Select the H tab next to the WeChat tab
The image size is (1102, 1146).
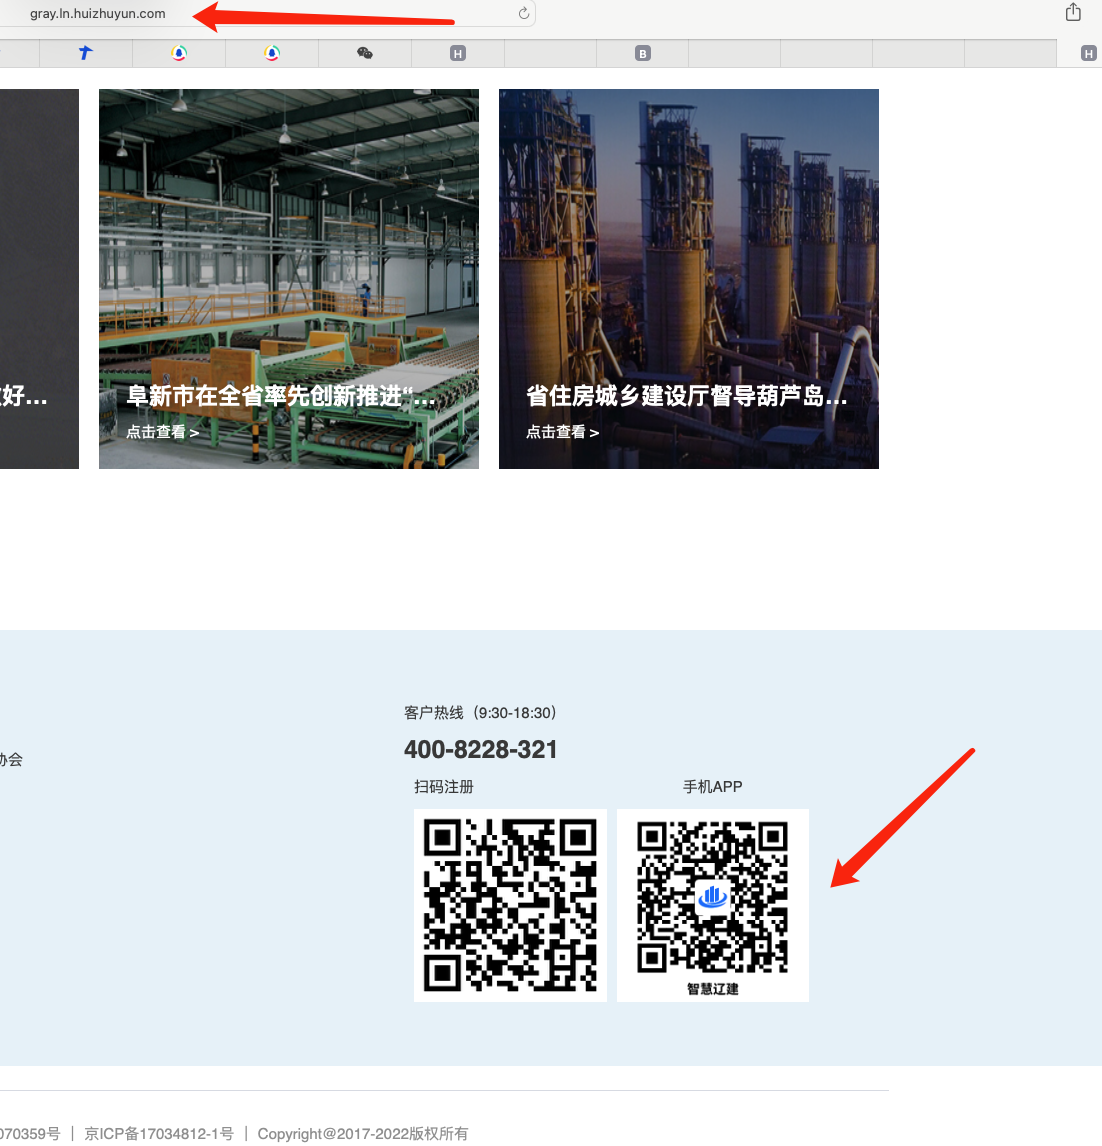click(457, 53)
